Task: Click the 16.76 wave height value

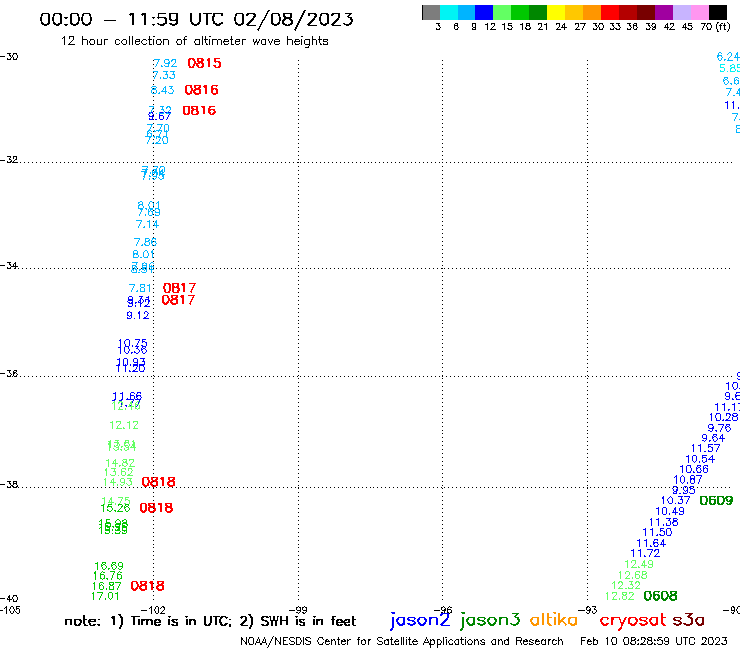Action: click(x=108, y=576)
